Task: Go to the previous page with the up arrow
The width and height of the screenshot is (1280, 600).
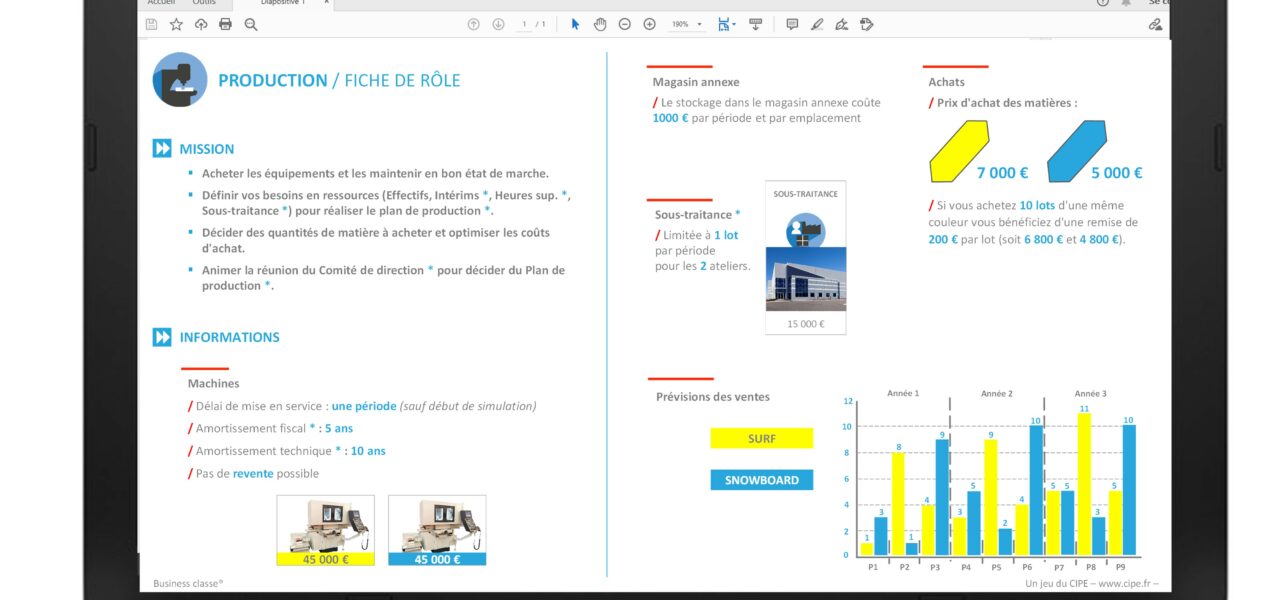Action: 474,24
